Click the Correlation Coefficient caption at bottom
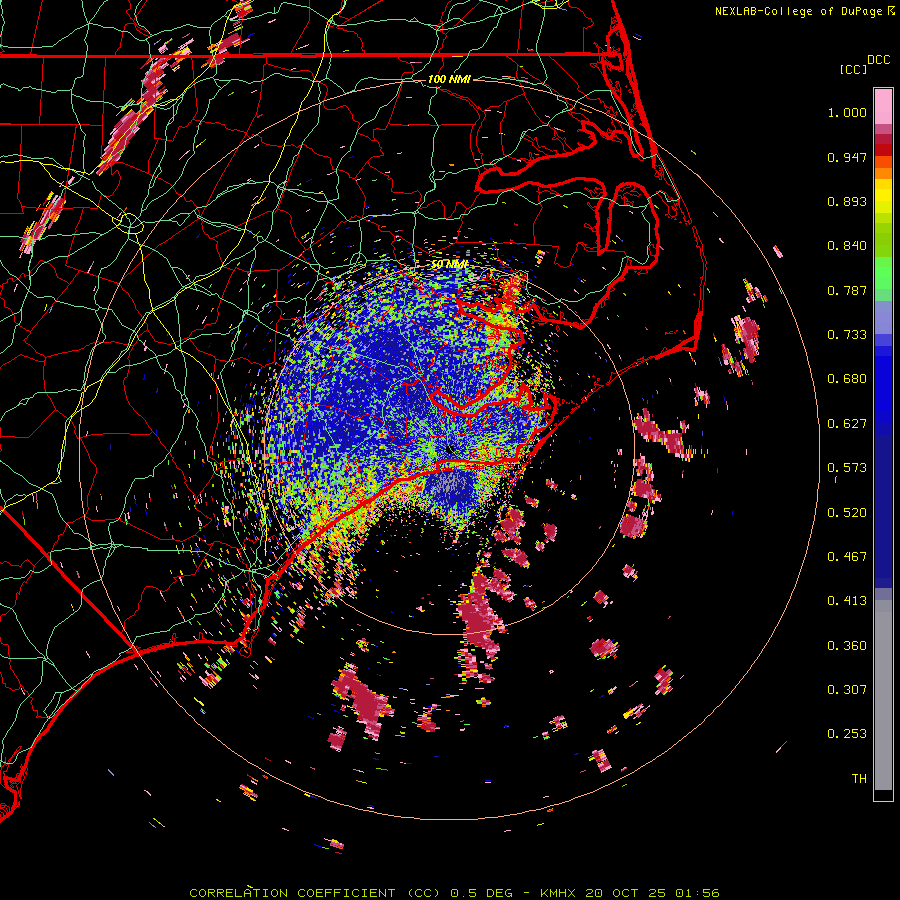The width and height of the screenshot is (900, 900). [454, 893]
